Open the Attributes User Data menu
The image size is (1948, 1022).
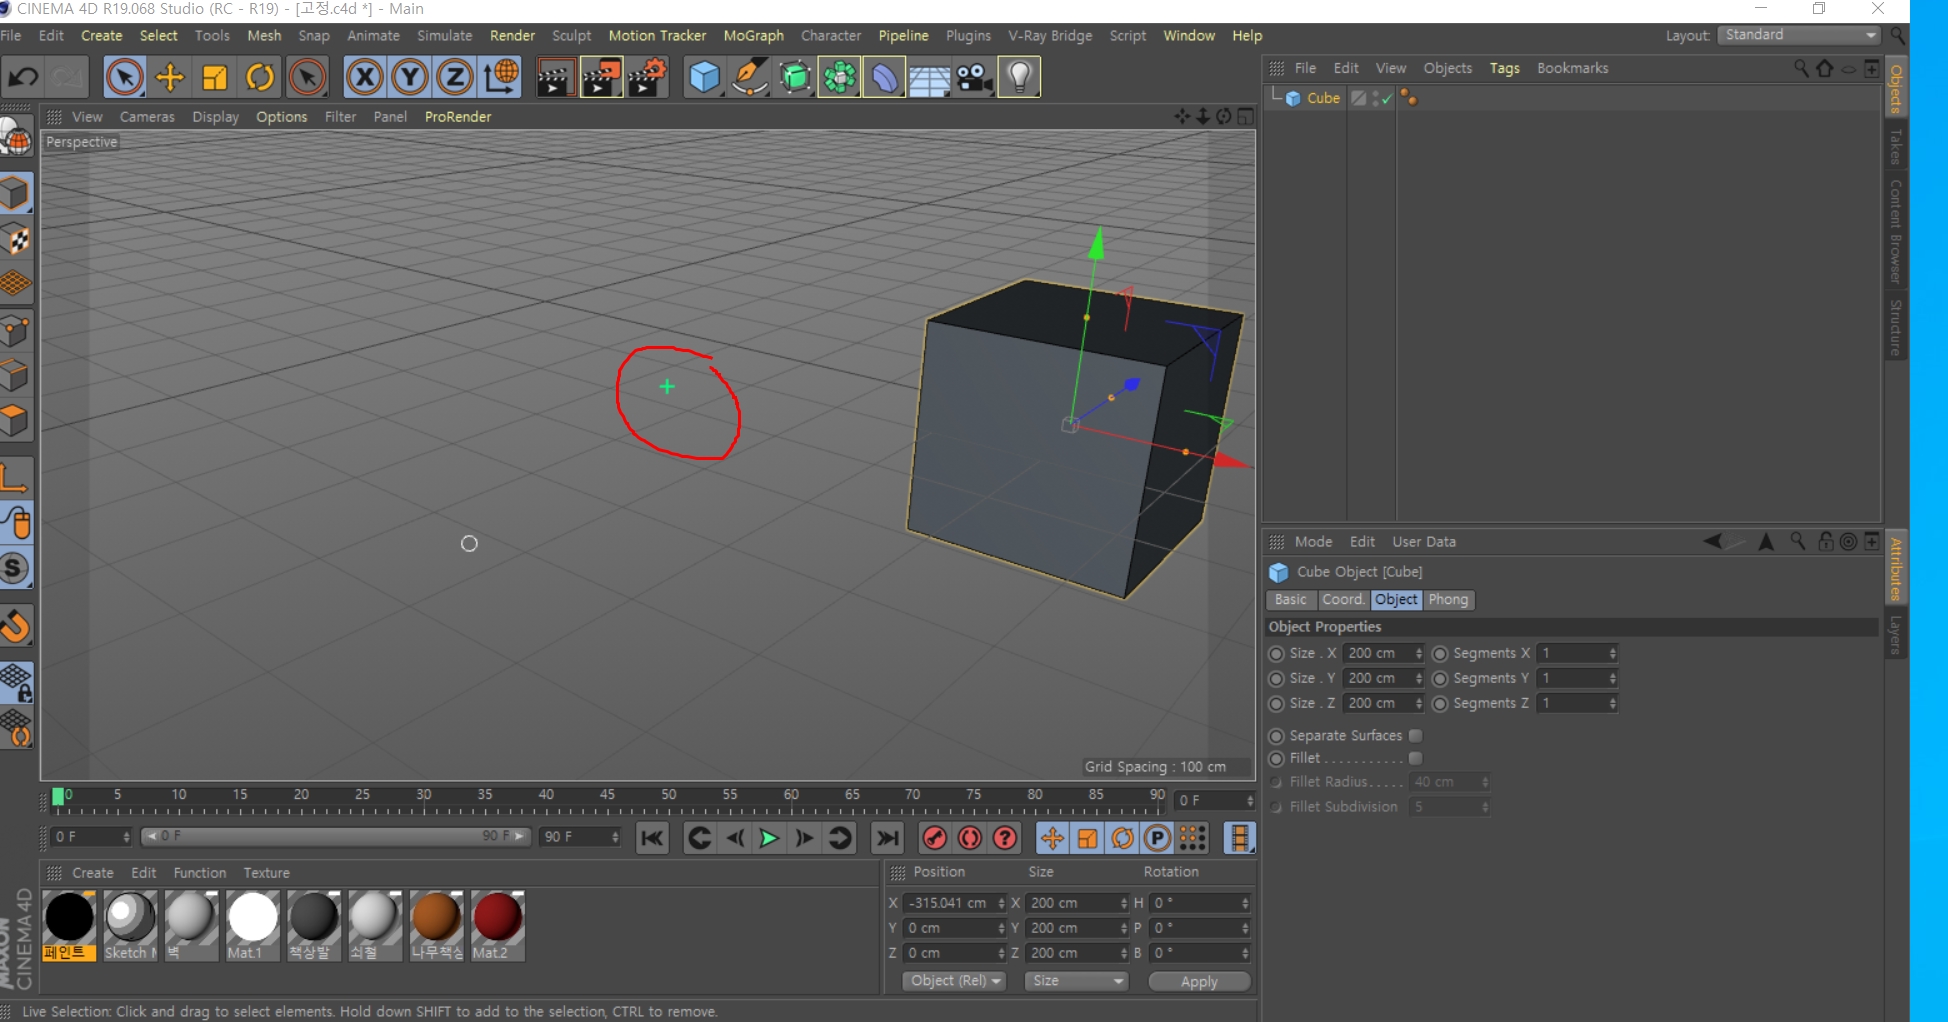point(1424,542)
